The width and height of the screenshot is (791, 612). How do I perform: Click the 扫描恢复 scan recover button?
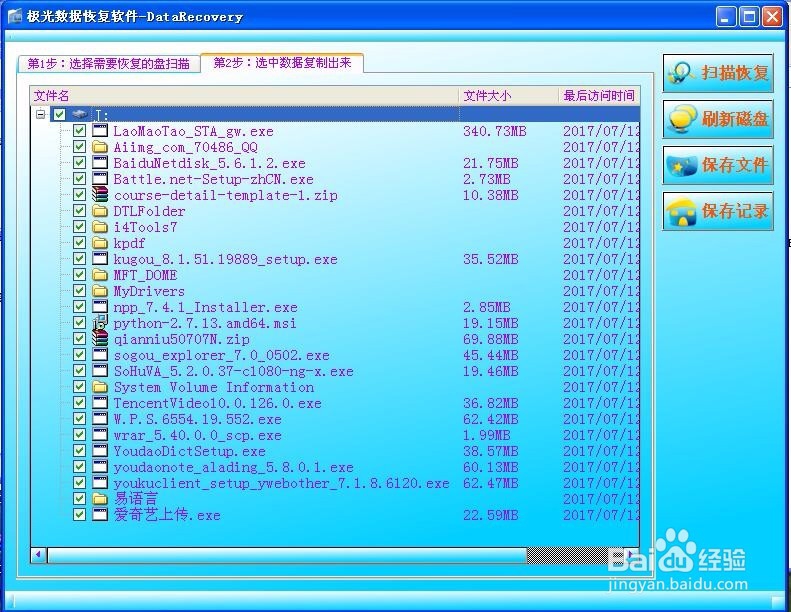(718, 74)
